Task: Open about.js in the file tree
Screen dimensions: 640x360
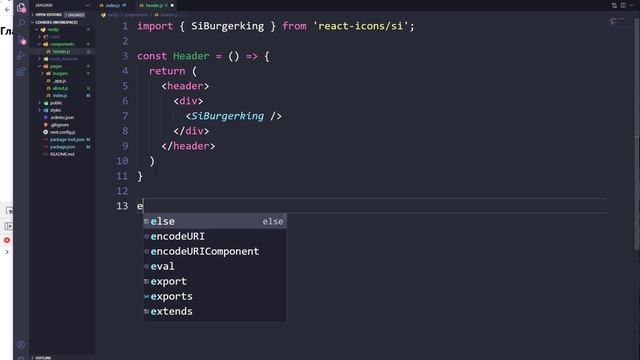Action: (60, 88)
